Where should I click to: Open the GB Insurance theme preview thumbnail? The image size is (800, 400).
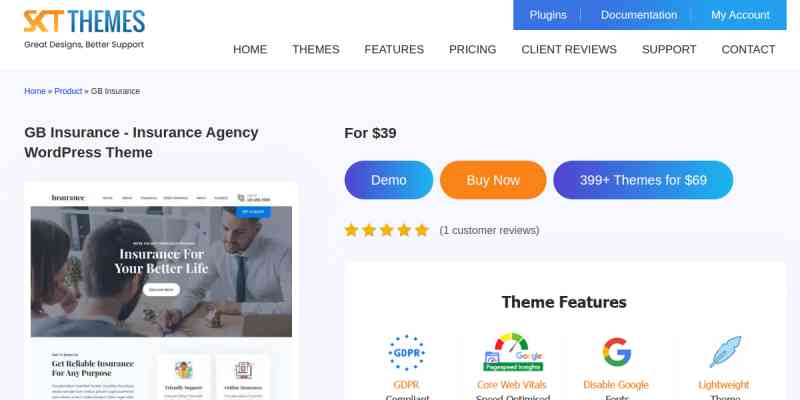[x=161, y=291]
